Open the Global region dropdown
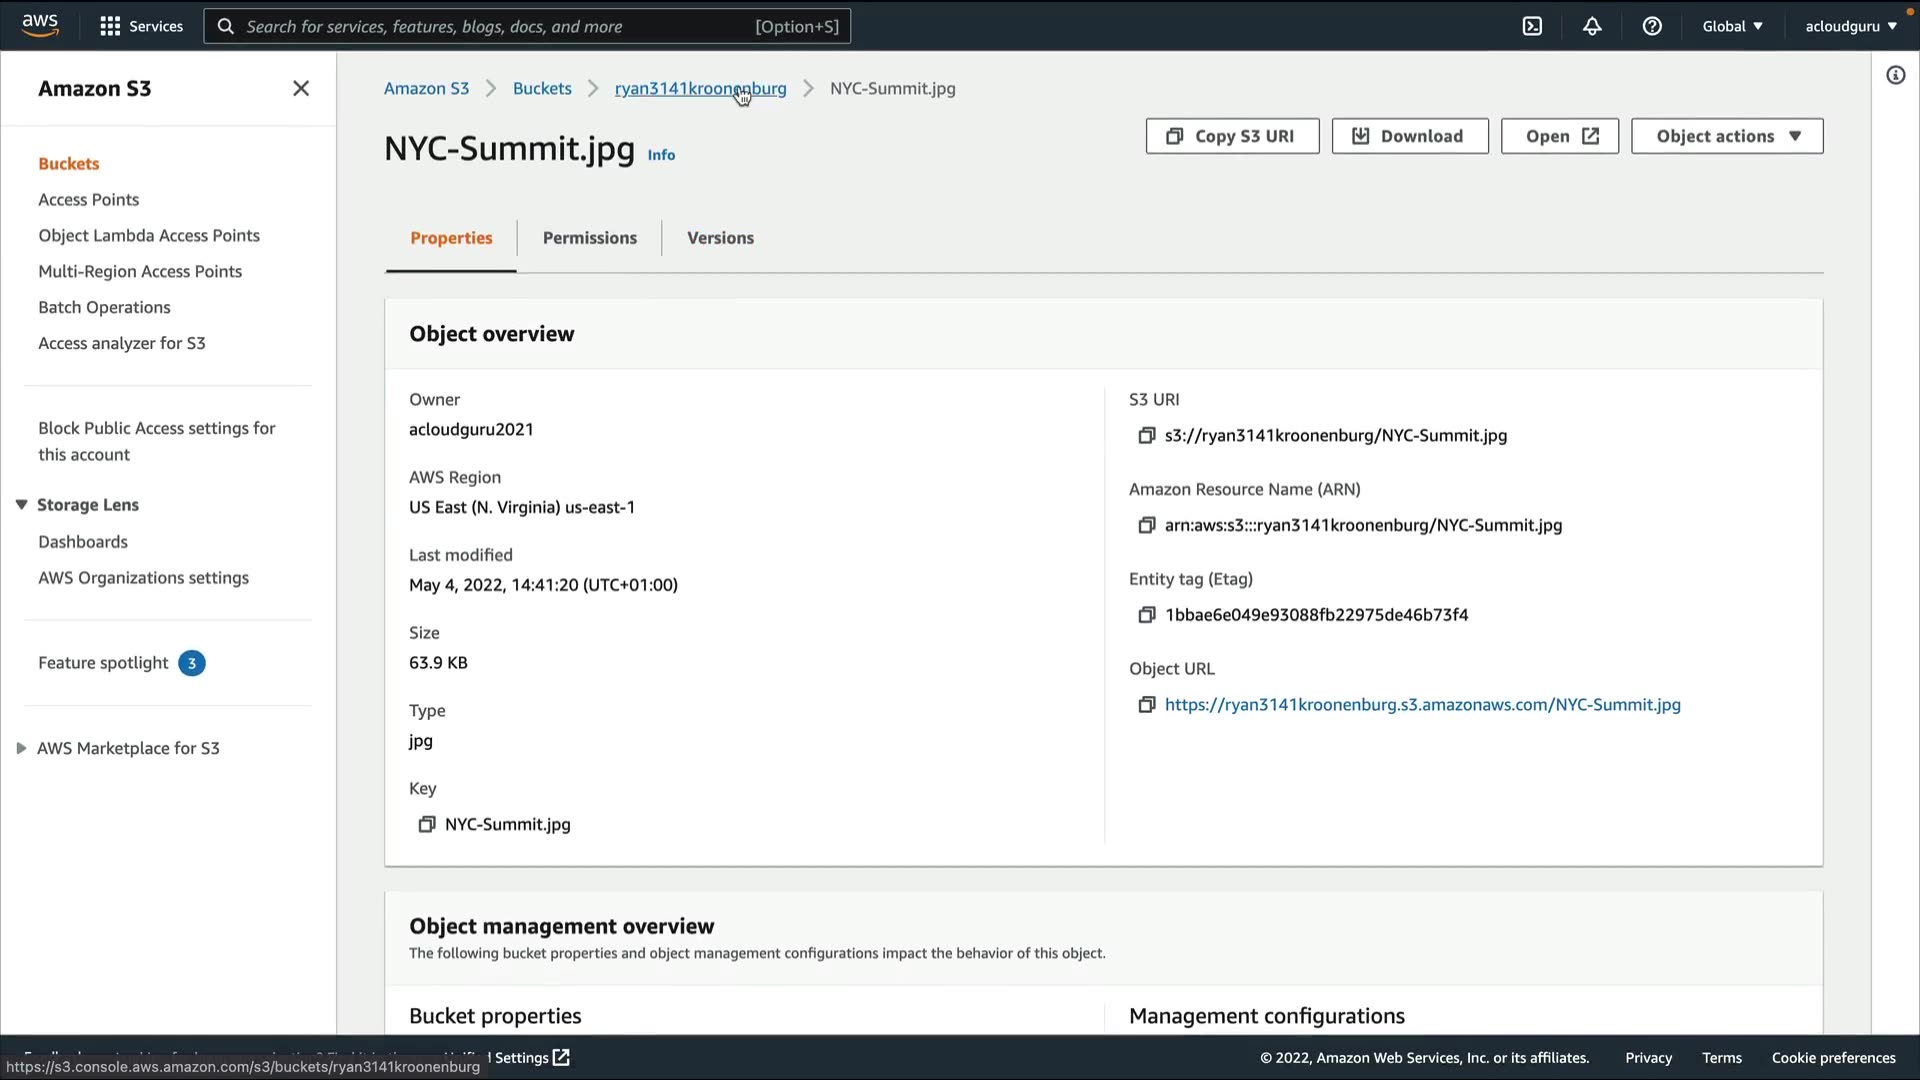The height and width of the screenshot is (1080, 1920). tap(1732, 27)
